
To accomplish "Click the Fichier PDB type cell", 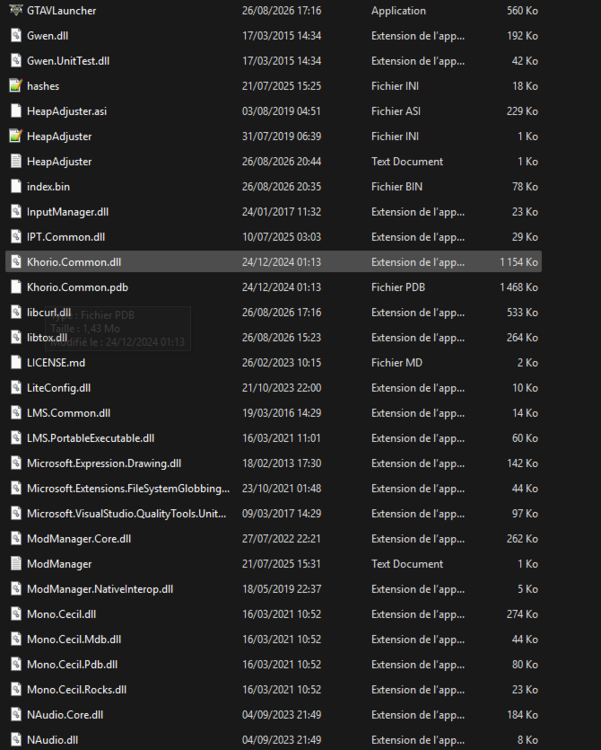I will tap(398, 287).
